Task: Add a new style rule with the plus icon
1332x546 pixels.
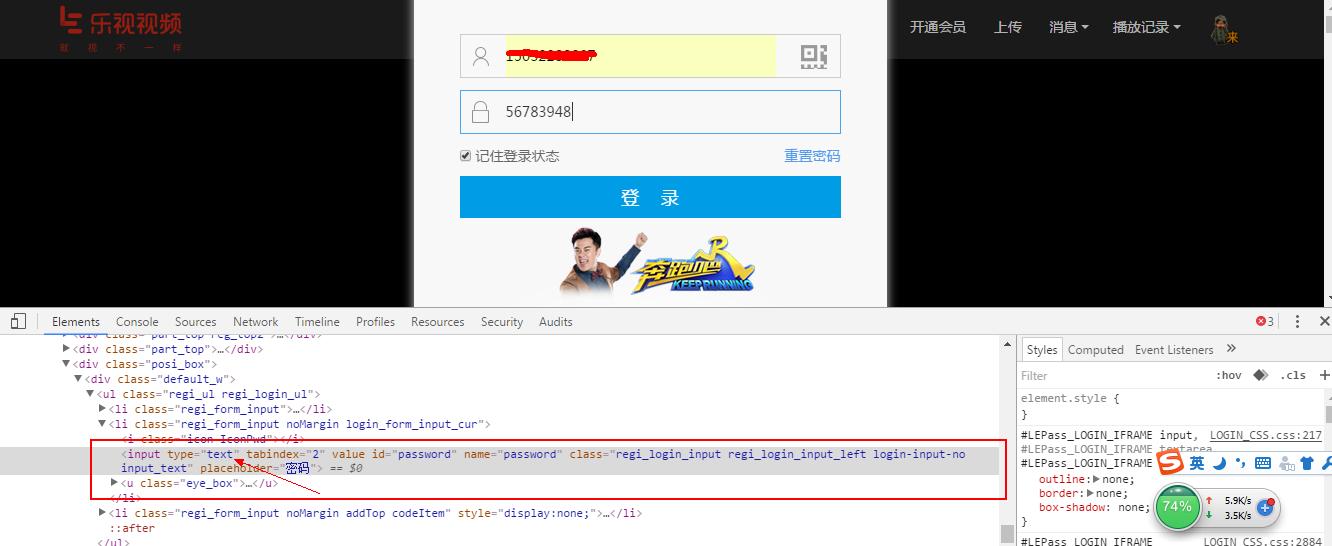Action: coord(1325,375)
